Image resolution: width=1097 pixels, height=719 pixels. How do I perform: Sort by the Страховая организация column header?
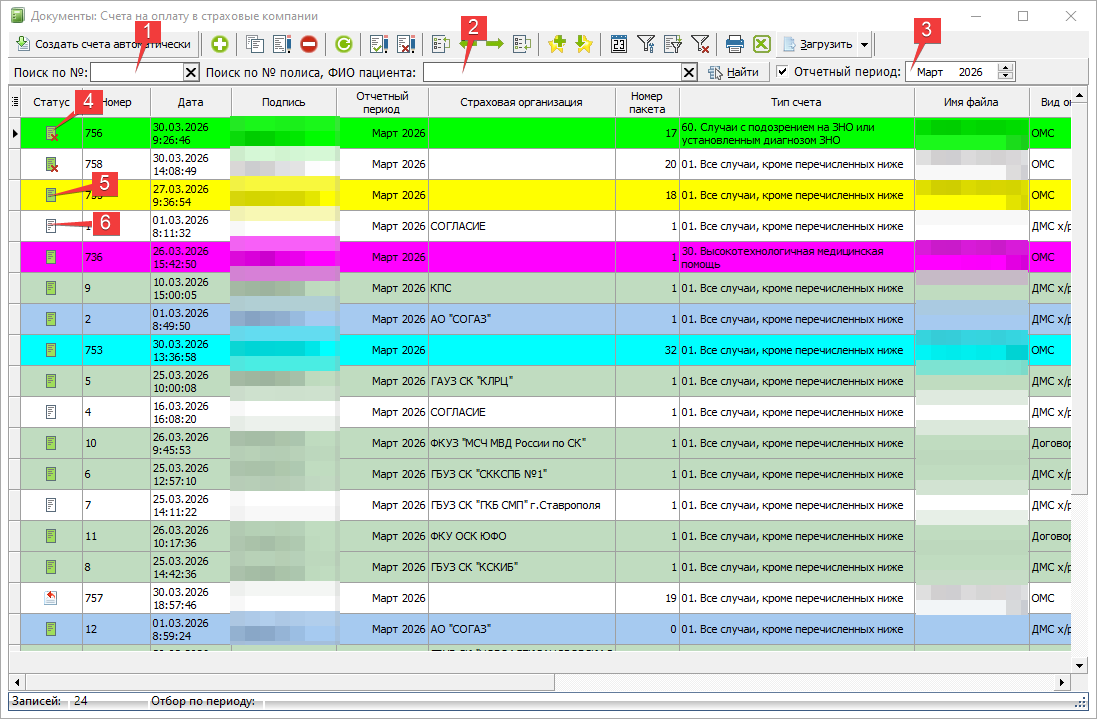click(521, 102)
